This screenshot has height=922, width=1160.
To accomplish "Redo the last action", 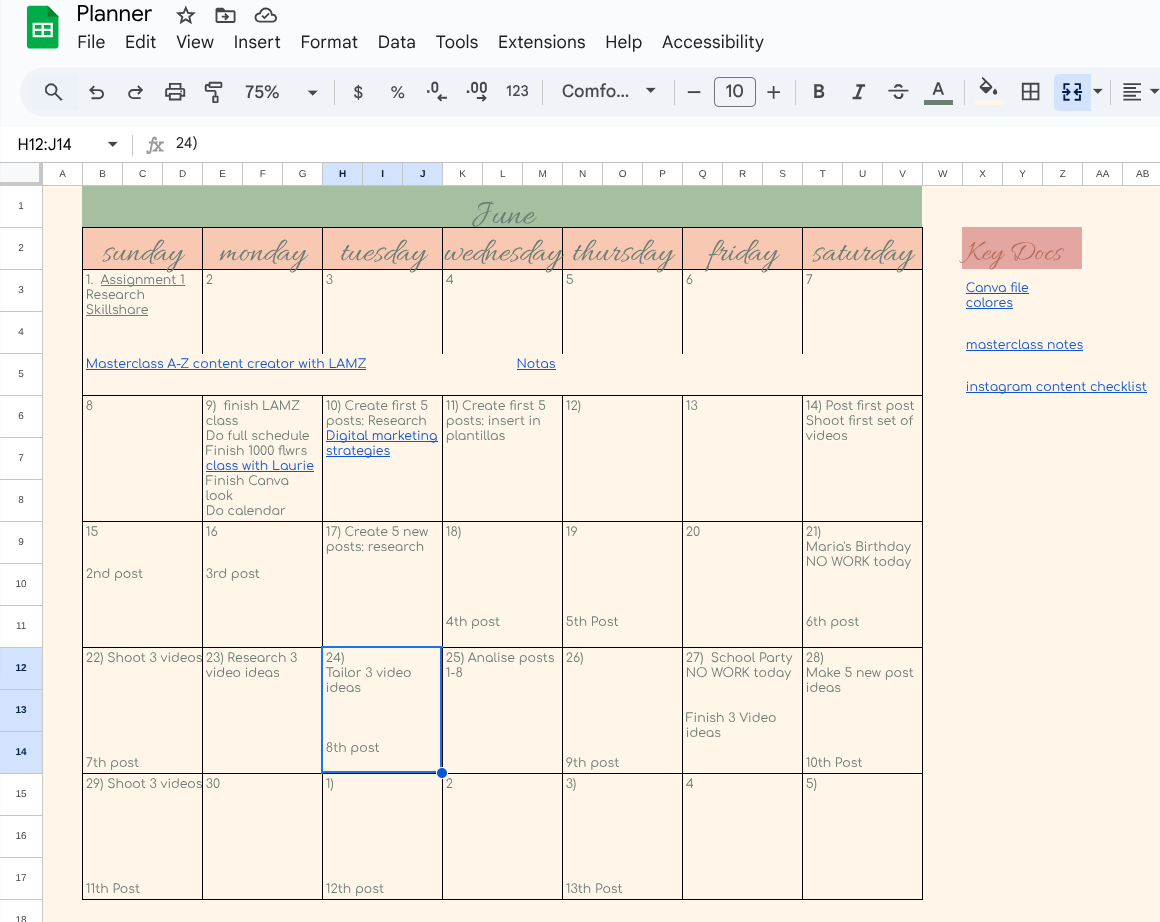I will click(x=135, y=92).
